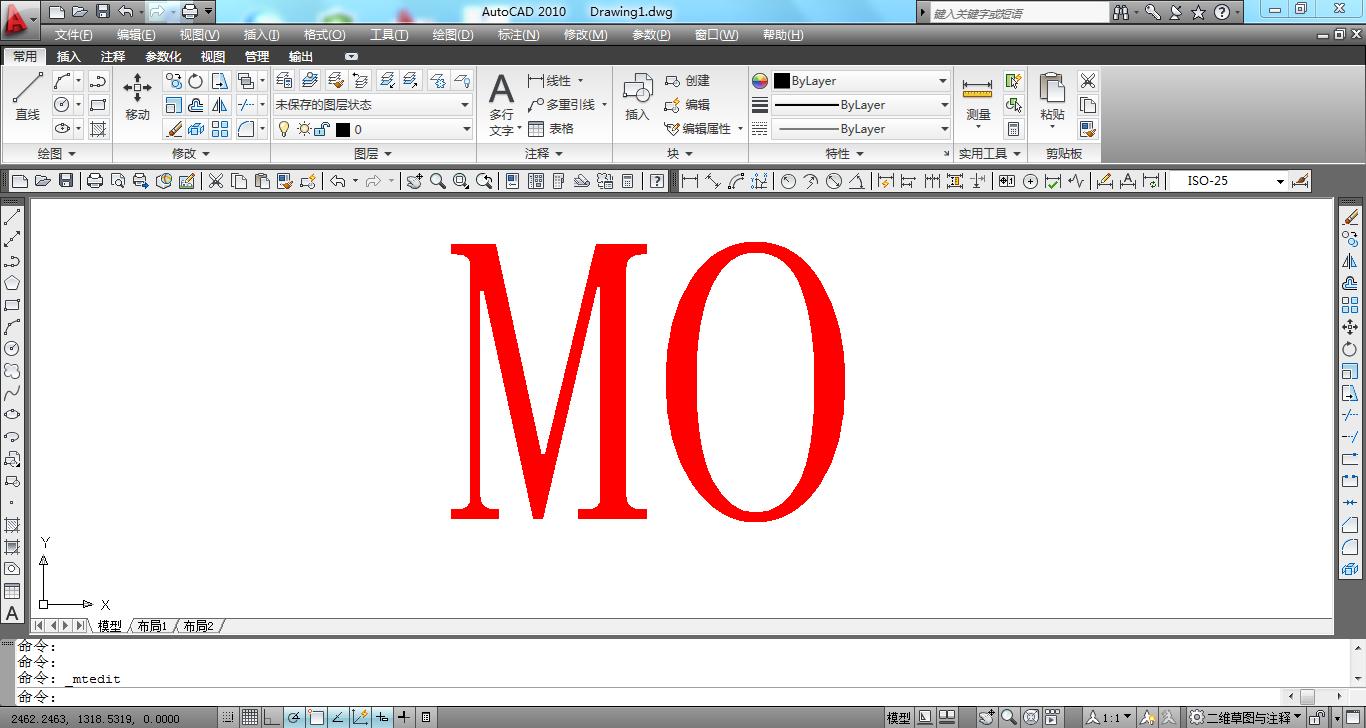The height and width of the screenshot is (728, 1366).
Task: Insert a Table (表格) annotation
Action: tap(551, 129)
